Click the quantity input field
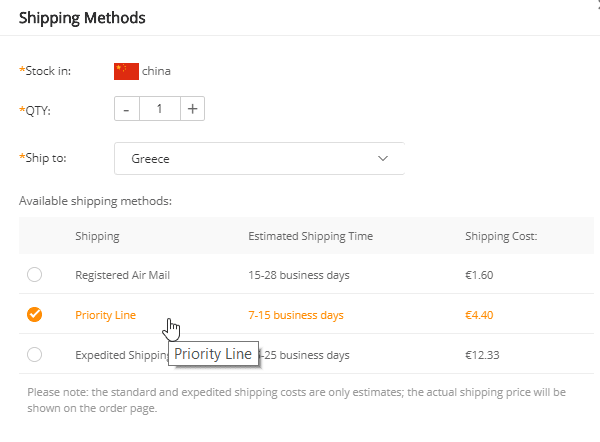600x442 pixels. click(159, 108)
